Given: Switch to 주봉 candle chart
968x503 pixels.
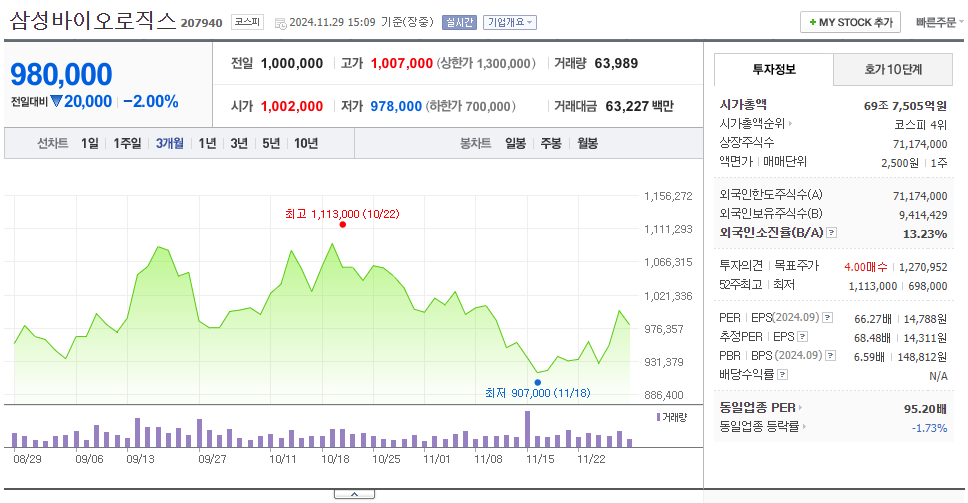Looking at the screenshot, I should 551,143.
